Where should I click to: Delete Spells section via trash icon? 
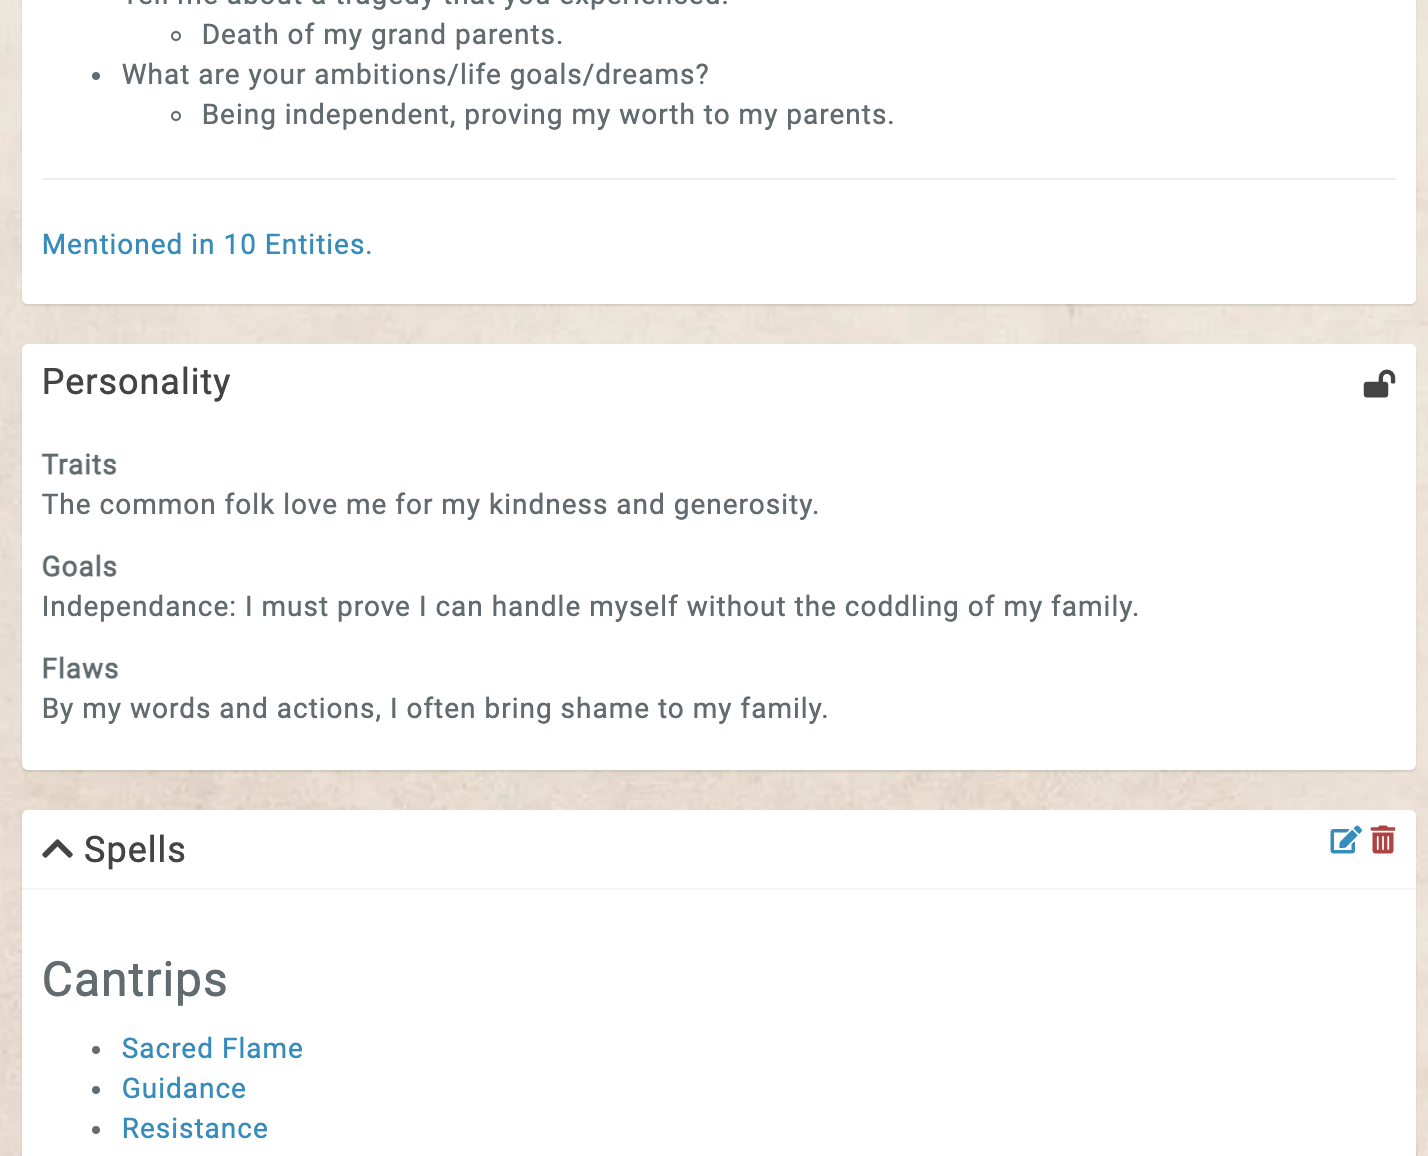(x=1383, y=840)
